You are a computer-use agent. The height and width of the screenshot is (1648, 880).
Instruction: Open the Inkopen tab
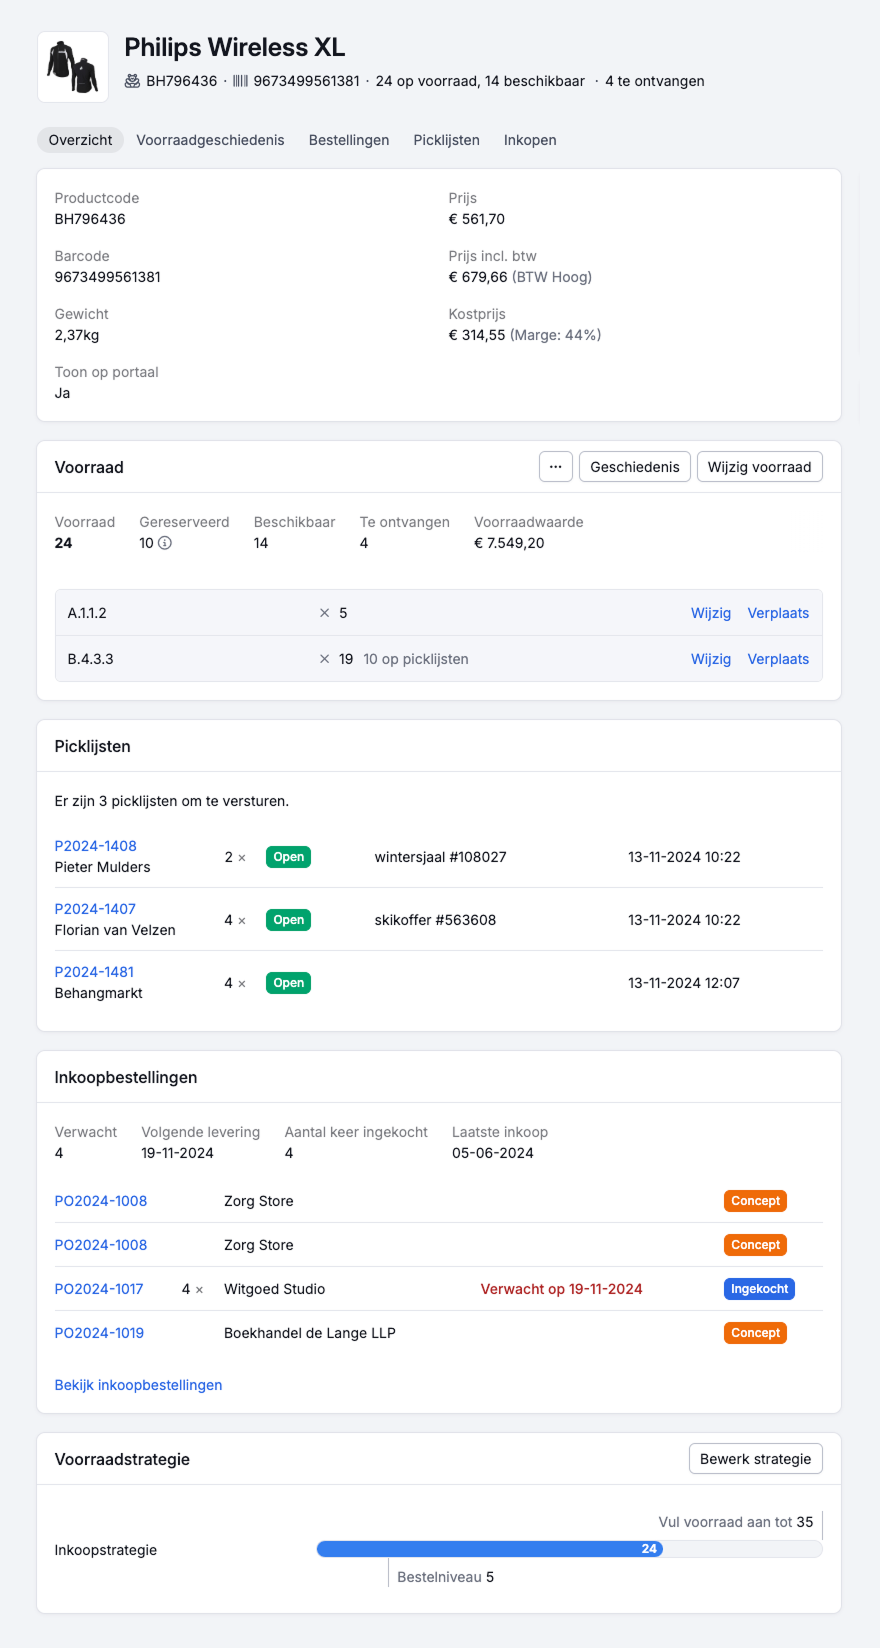click(530, 140)
